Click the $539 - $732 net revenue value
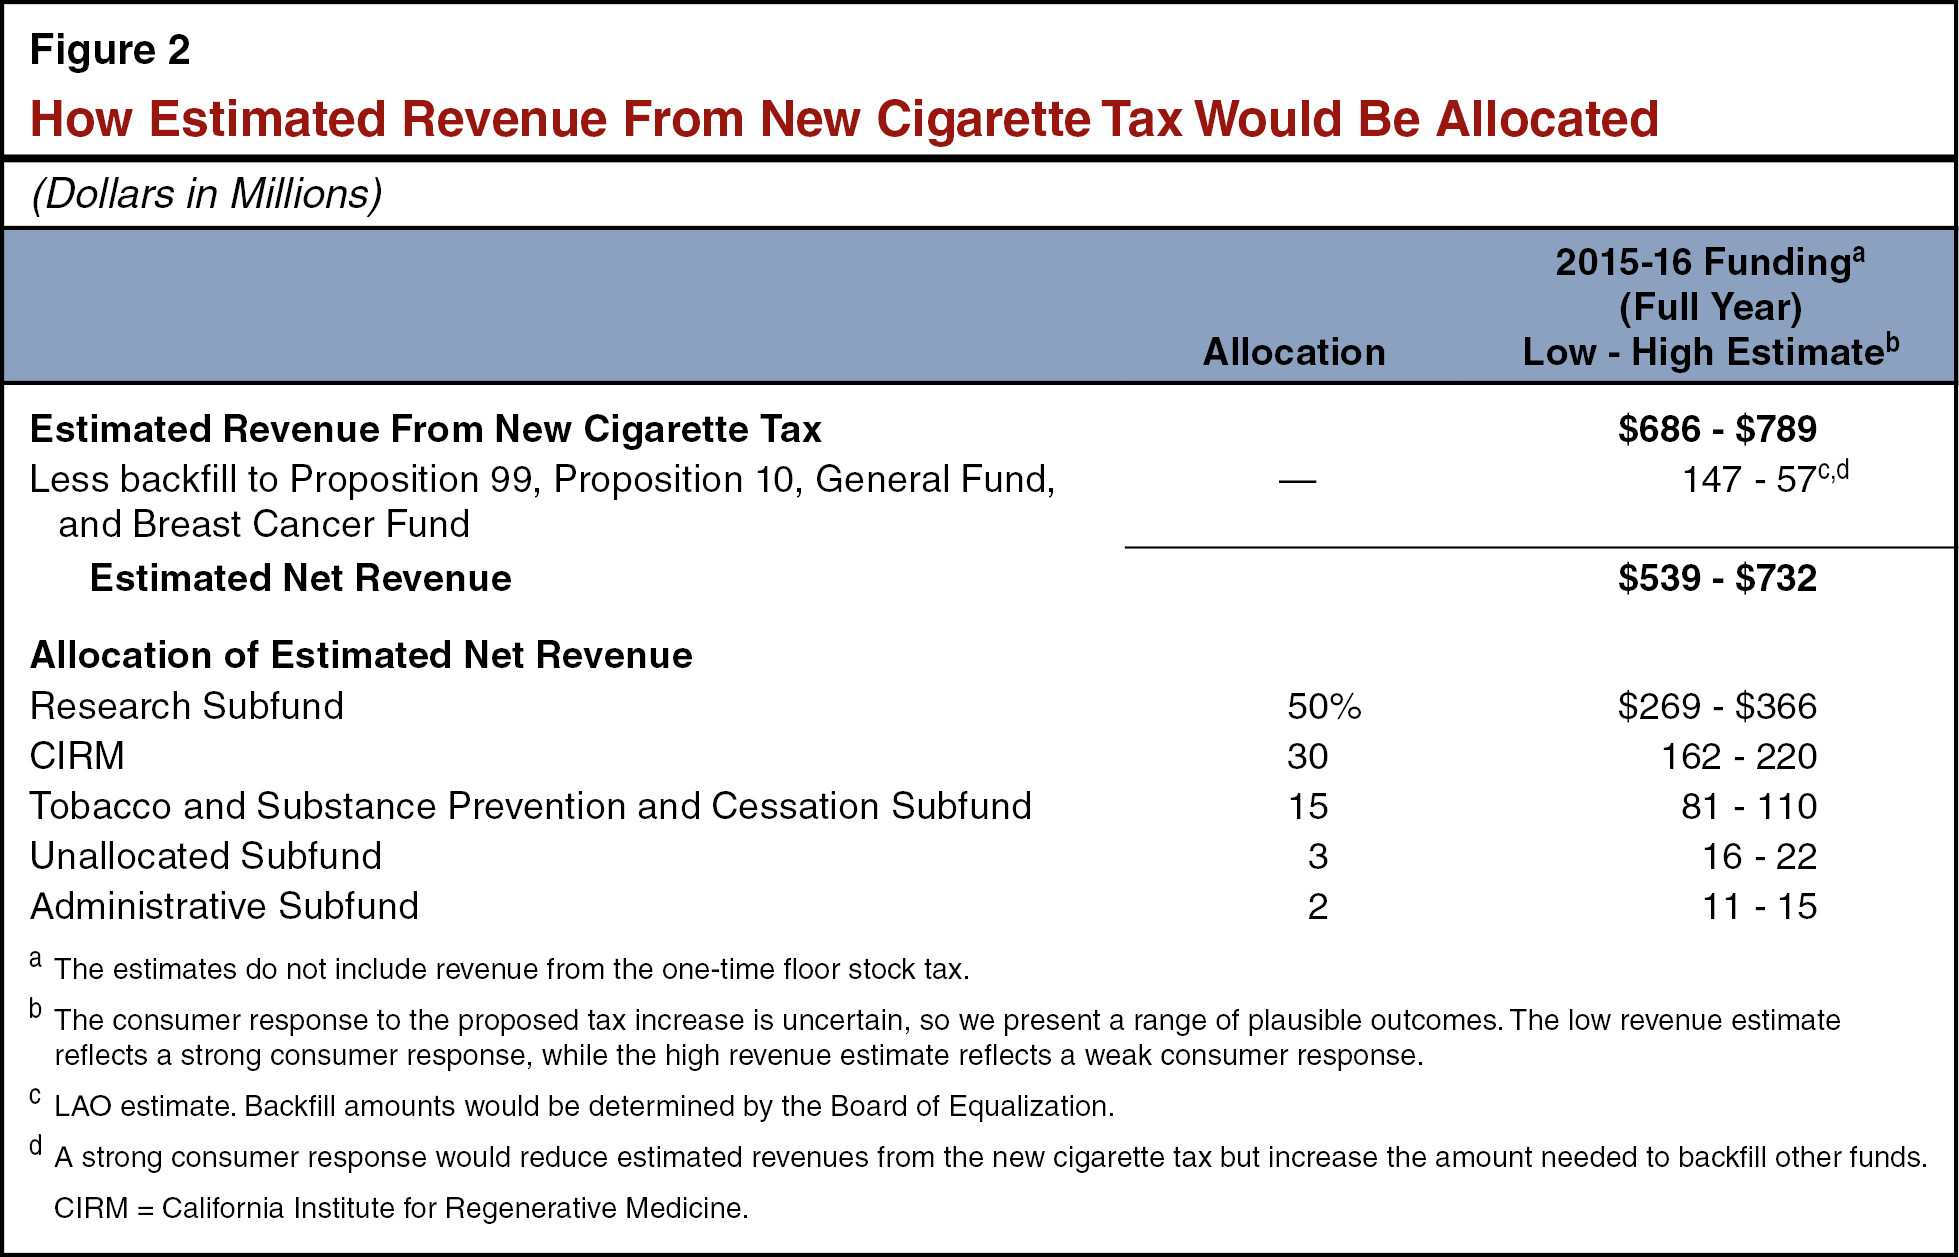 click(1716, 578)
